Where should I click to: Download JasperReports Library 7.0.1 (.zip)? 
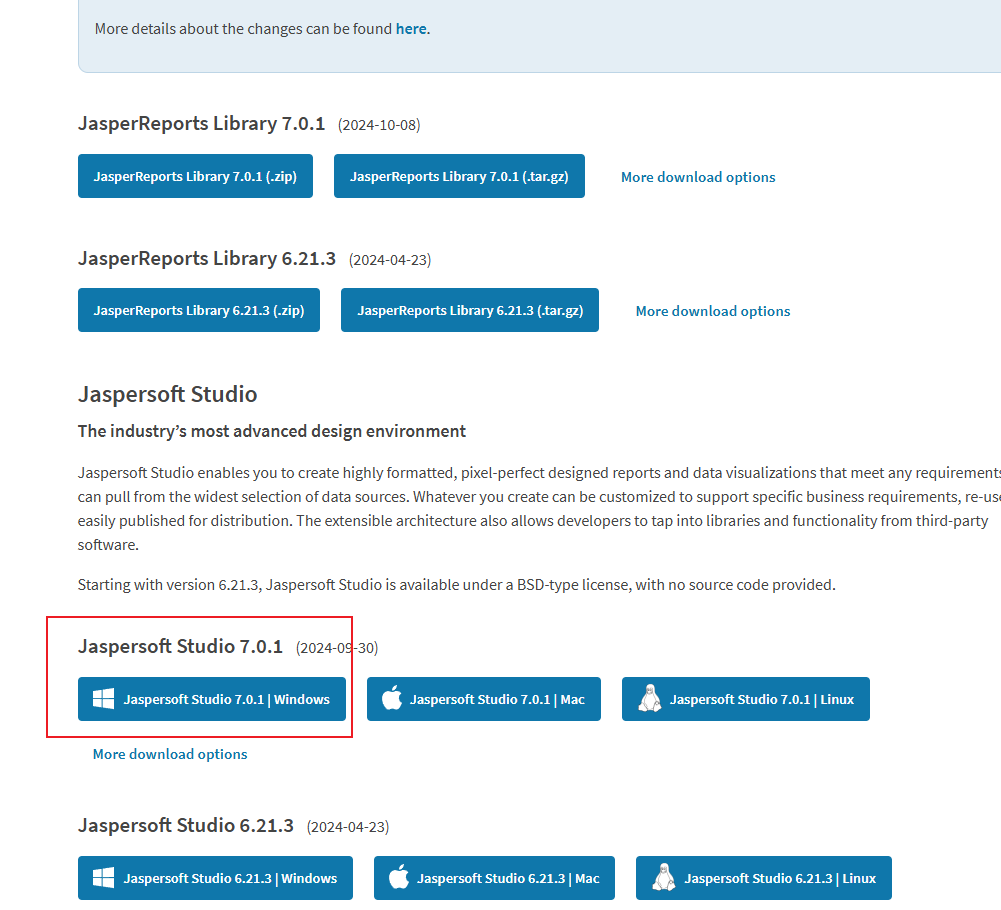point(195,176)
